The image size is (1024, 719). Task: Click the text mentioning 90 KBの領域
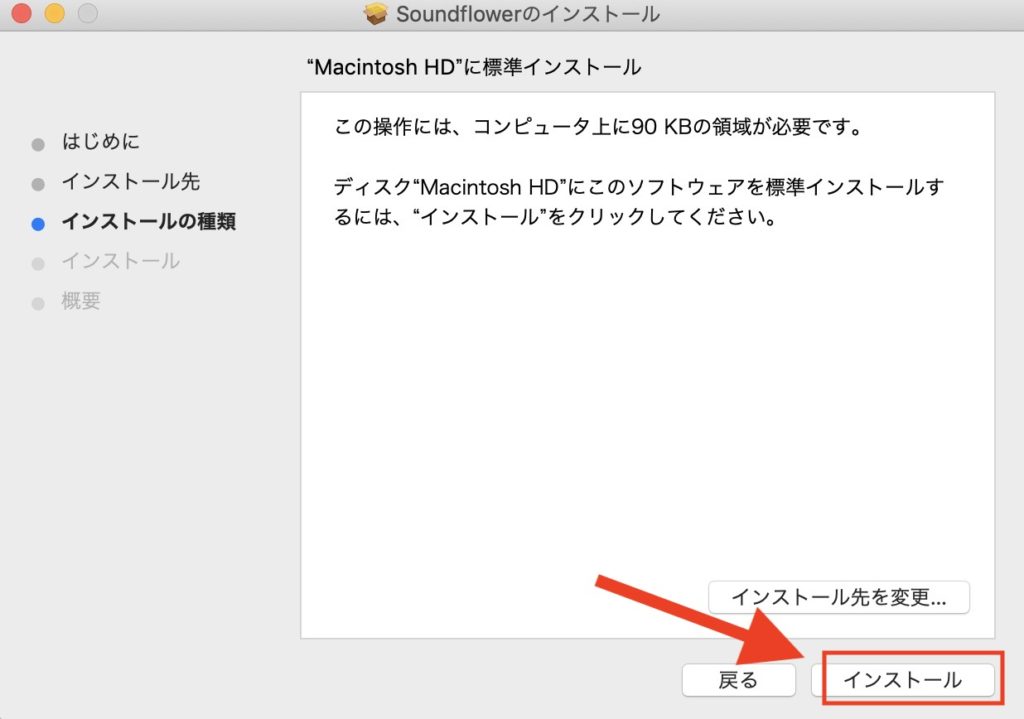[x=597, y=128]
